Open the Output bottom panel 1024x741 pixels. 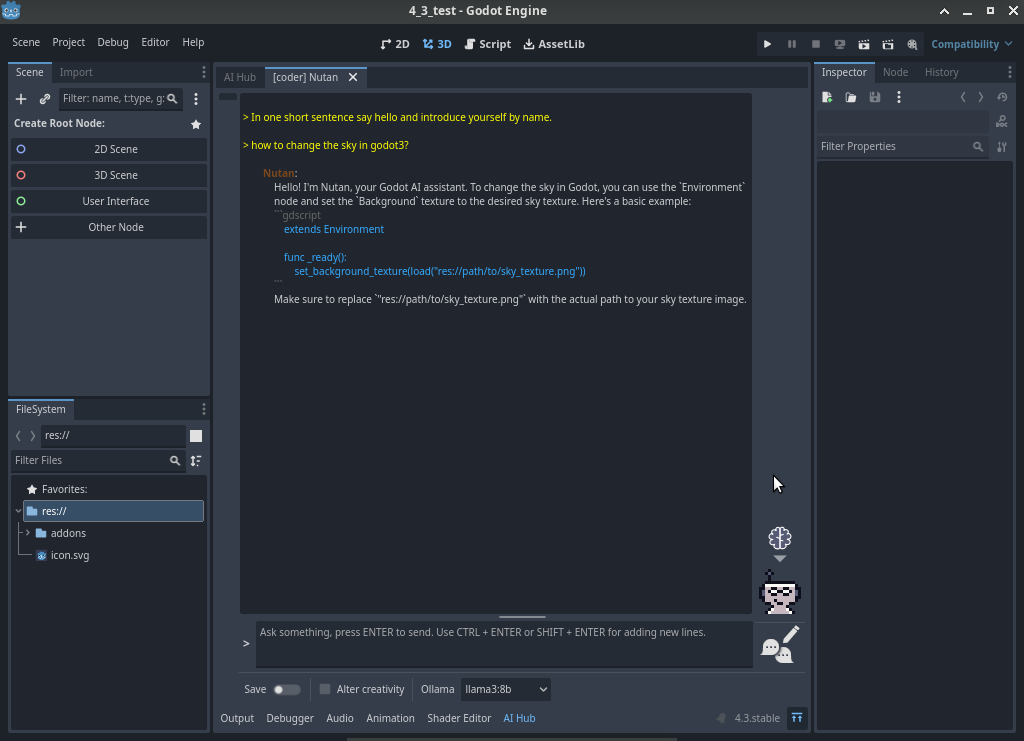pyautogui.click(x=237, y=718)
